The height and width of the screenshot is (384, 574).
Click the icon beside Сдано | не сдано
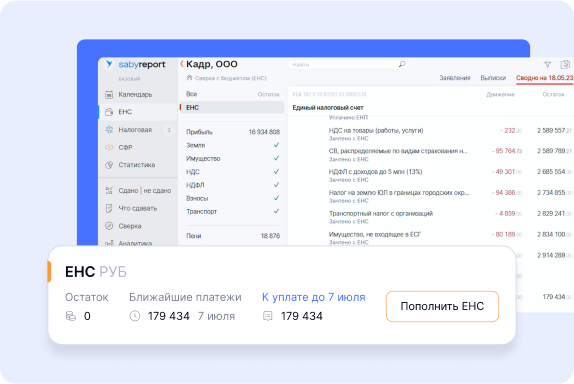point(109,190)
